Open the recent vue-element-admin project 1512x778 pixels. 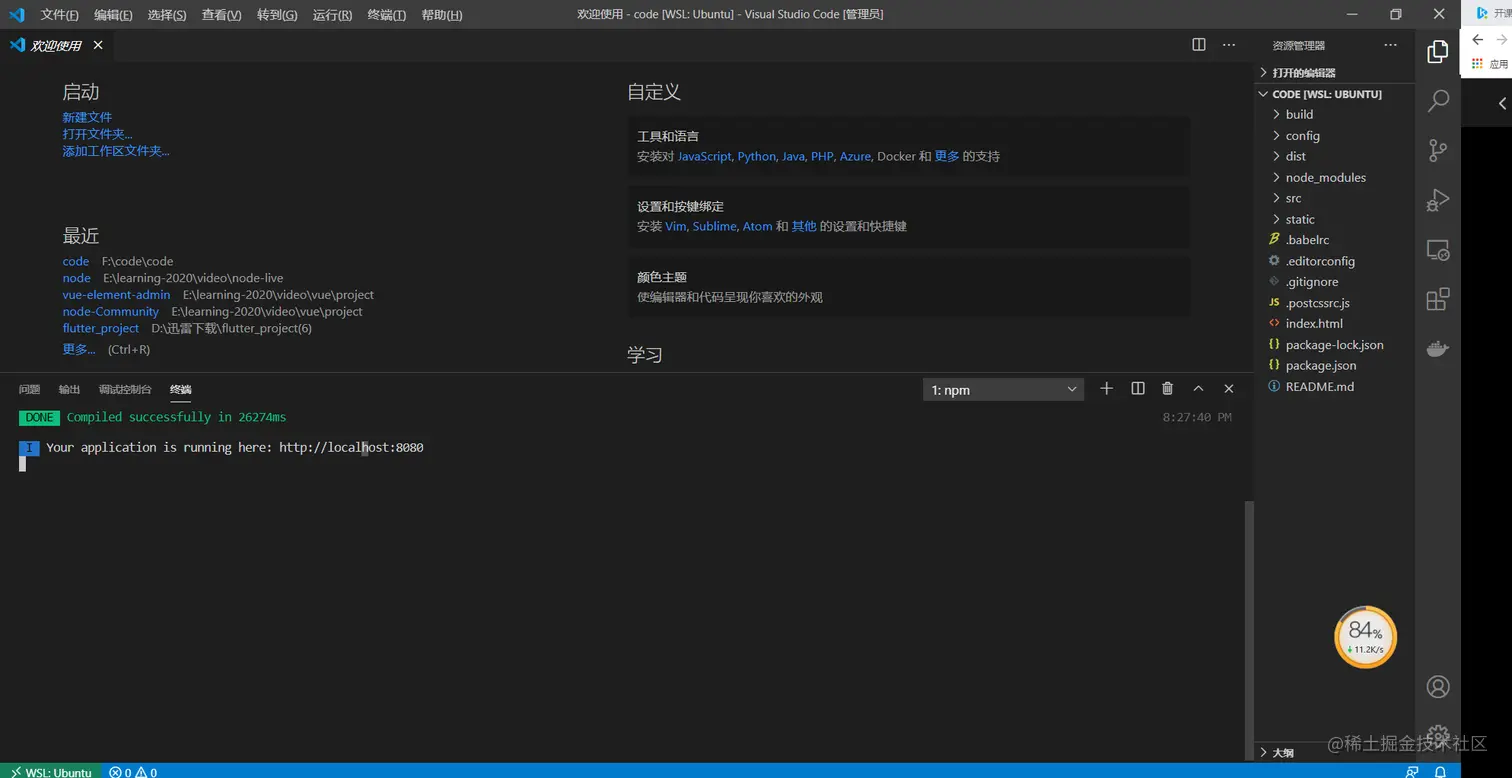point(116,295)
